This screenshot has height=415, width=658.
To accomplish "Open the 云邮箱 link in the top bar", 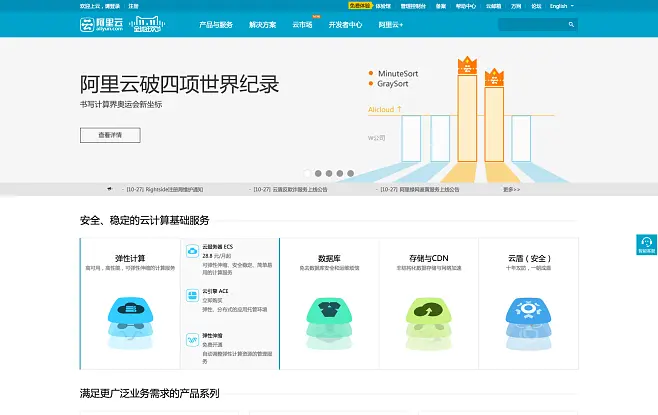I will pyautogui.click(x=494, y=6).
